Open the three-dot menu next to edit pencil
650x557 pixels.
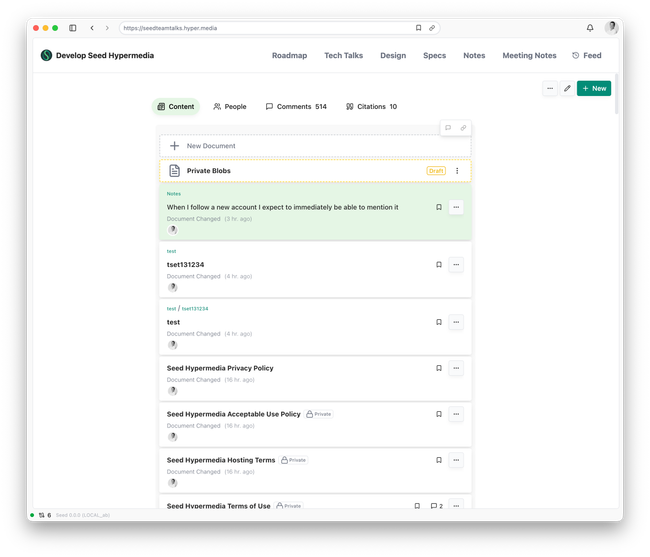(549, 89)
